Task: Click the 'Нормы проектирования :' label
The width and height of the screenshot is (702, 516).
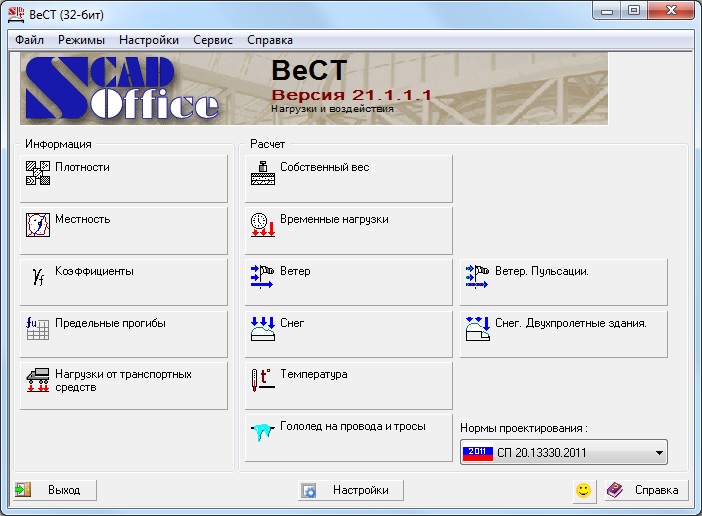Action: 524,428
